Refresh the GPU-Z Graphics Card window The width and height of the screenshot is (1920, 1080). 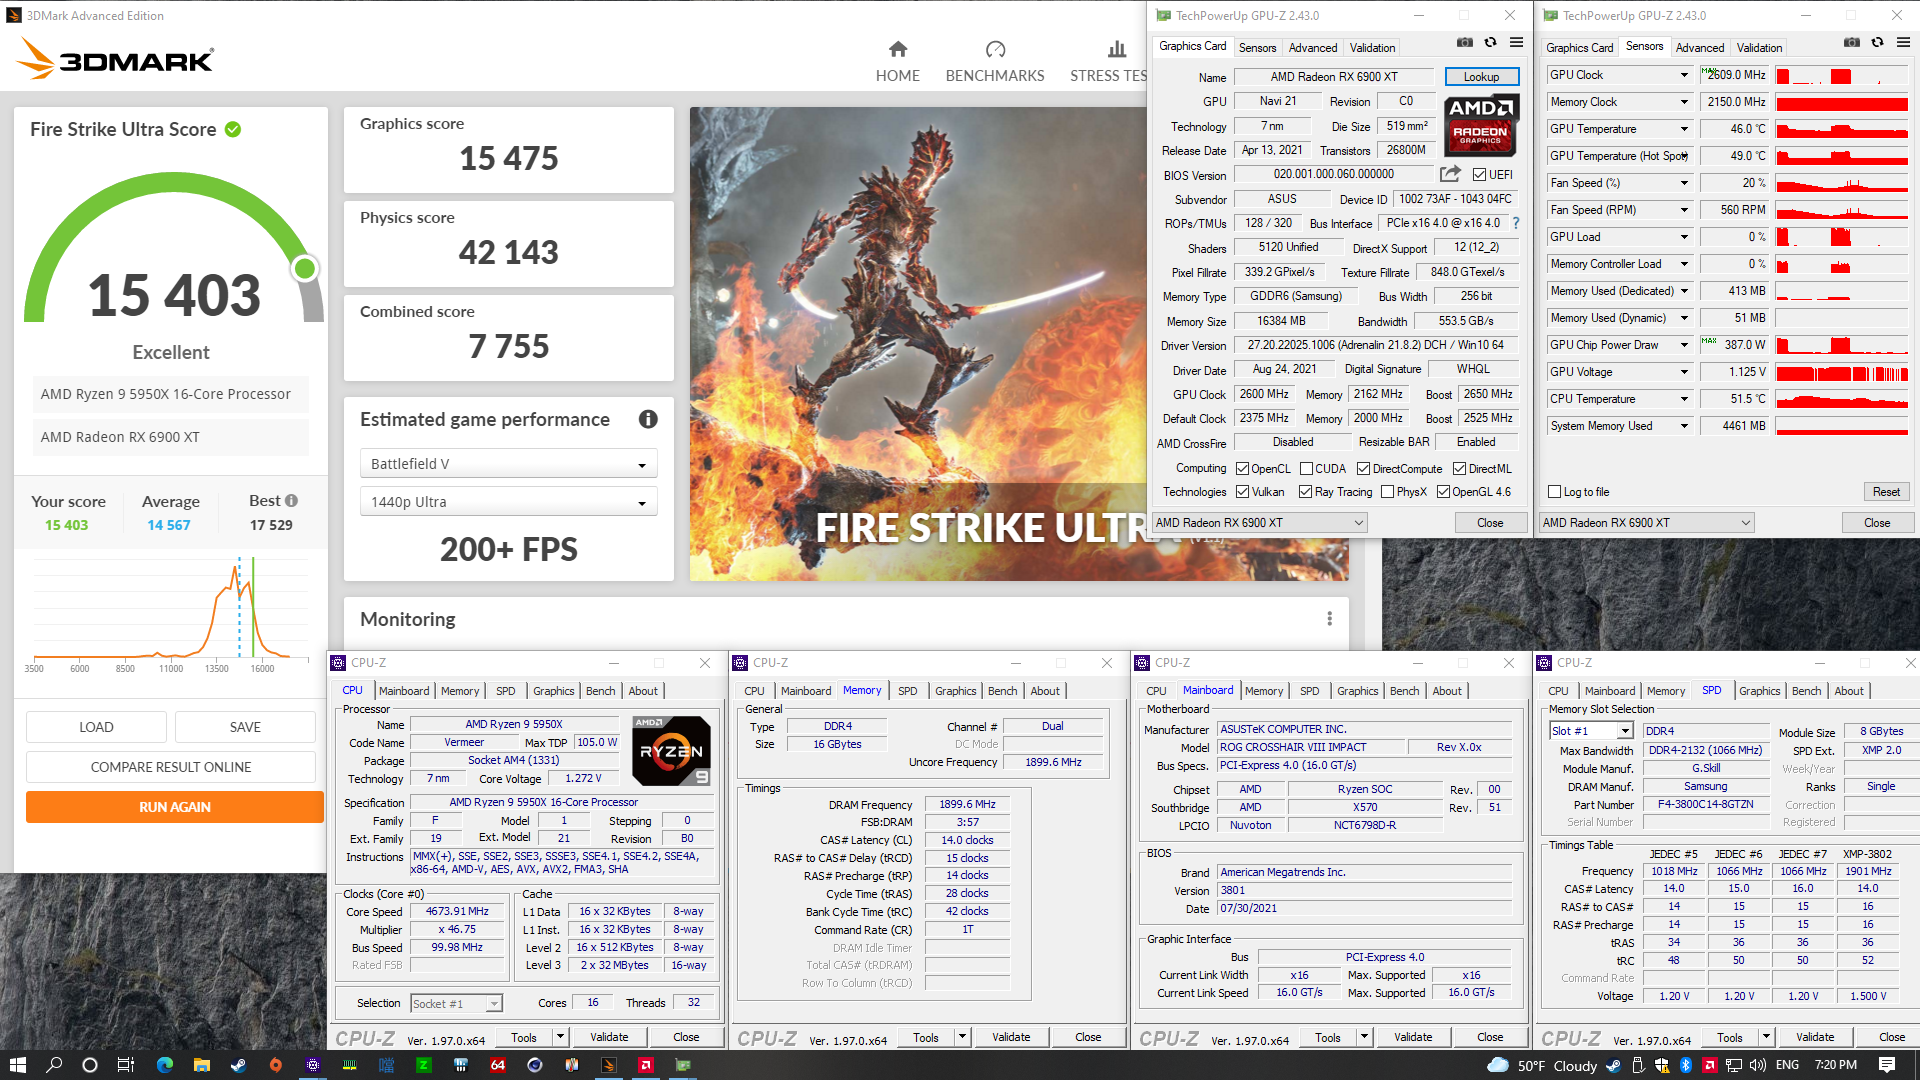point(1490,43)
